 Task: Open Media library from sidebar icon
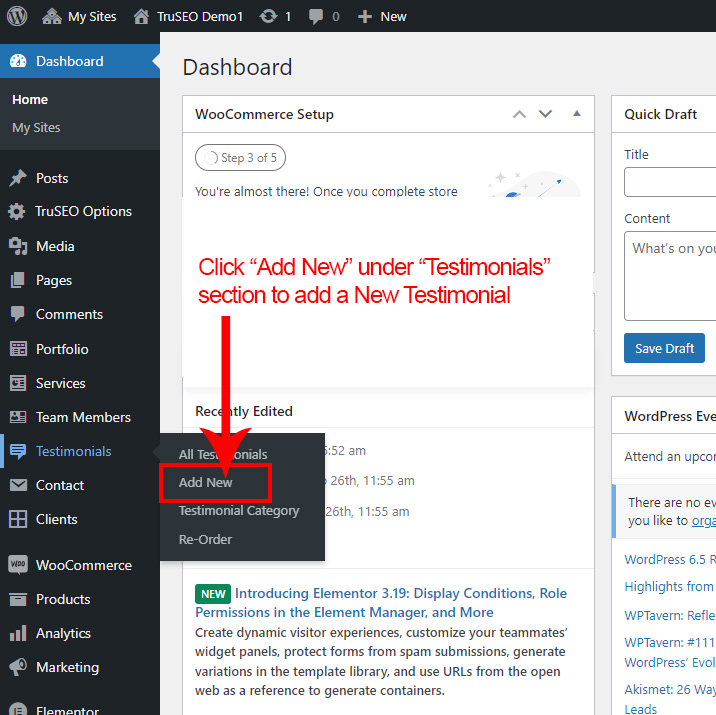click(x=18, y=246)
